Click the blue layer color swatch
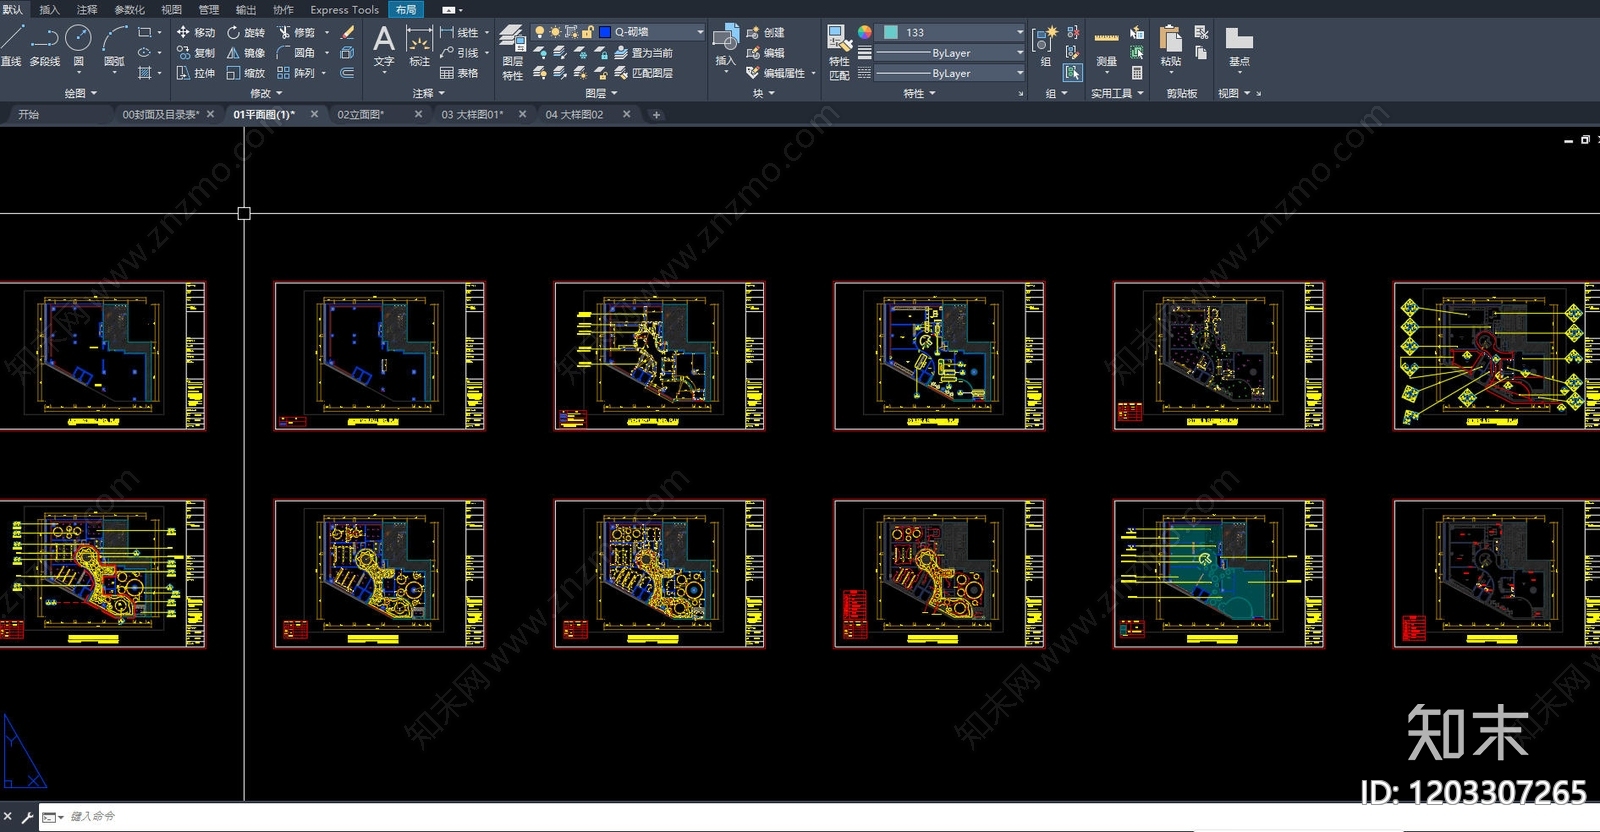This screenshot has height=832, width=1600. (605, 33)
